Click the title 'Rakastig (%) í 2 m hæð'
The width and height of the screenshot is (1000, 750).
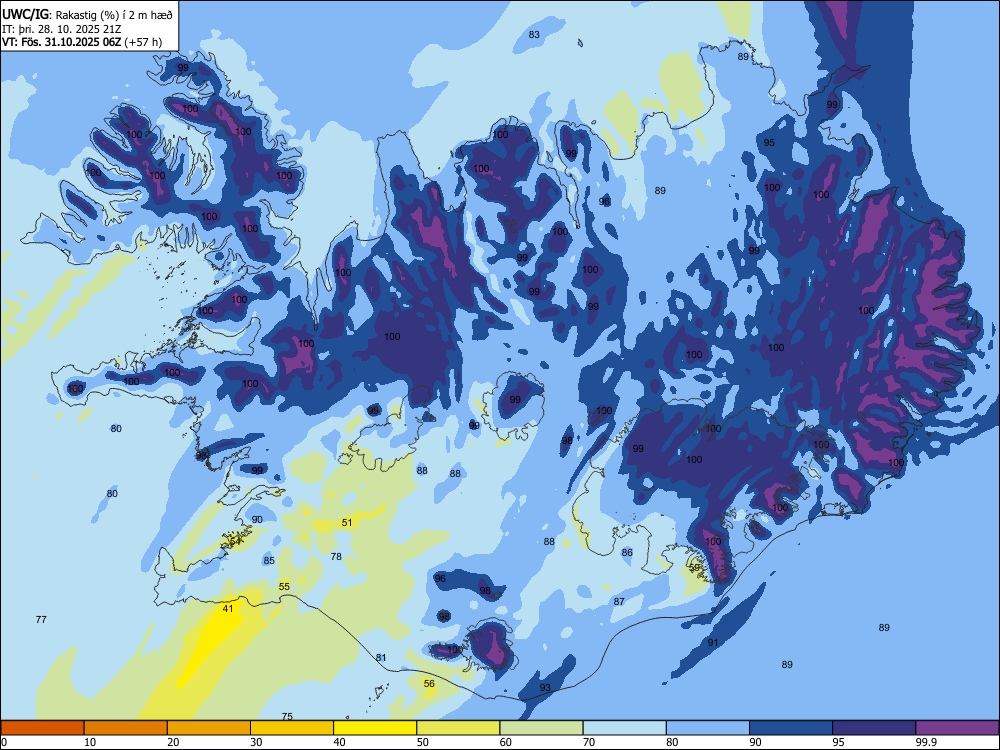click(x=114, y=14)
